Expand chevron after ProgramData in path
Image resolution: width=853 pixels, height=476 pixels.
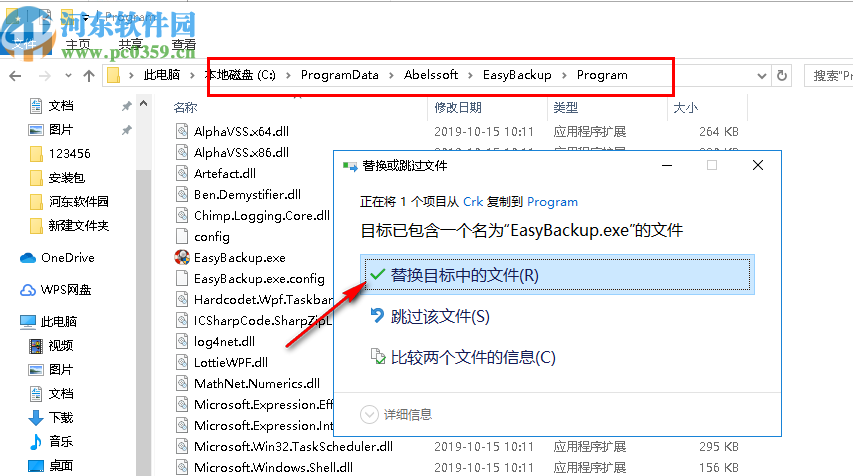pyautogui.click(x=391, y=76)
